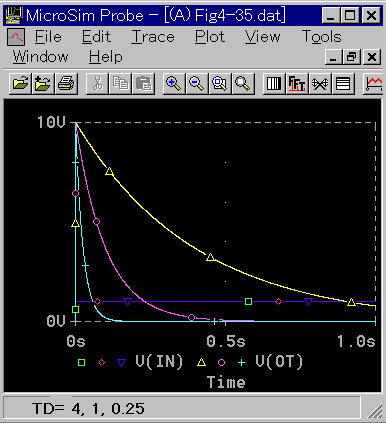Click the green square legend marker
The image size is (386, 423).
click(81, 362)
